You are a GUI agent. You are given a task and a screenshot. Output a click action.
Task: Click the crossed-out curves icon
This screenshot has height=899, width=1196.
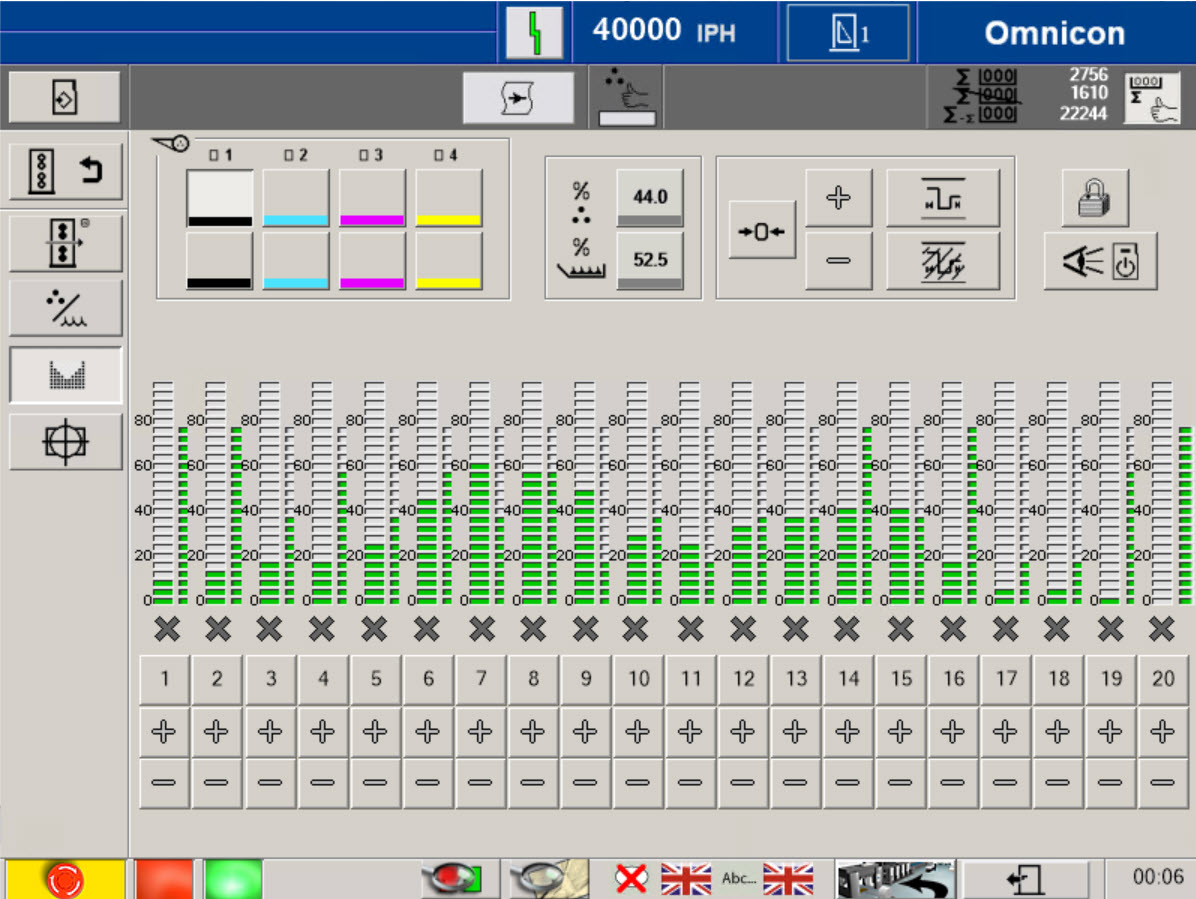coord(944,262)
